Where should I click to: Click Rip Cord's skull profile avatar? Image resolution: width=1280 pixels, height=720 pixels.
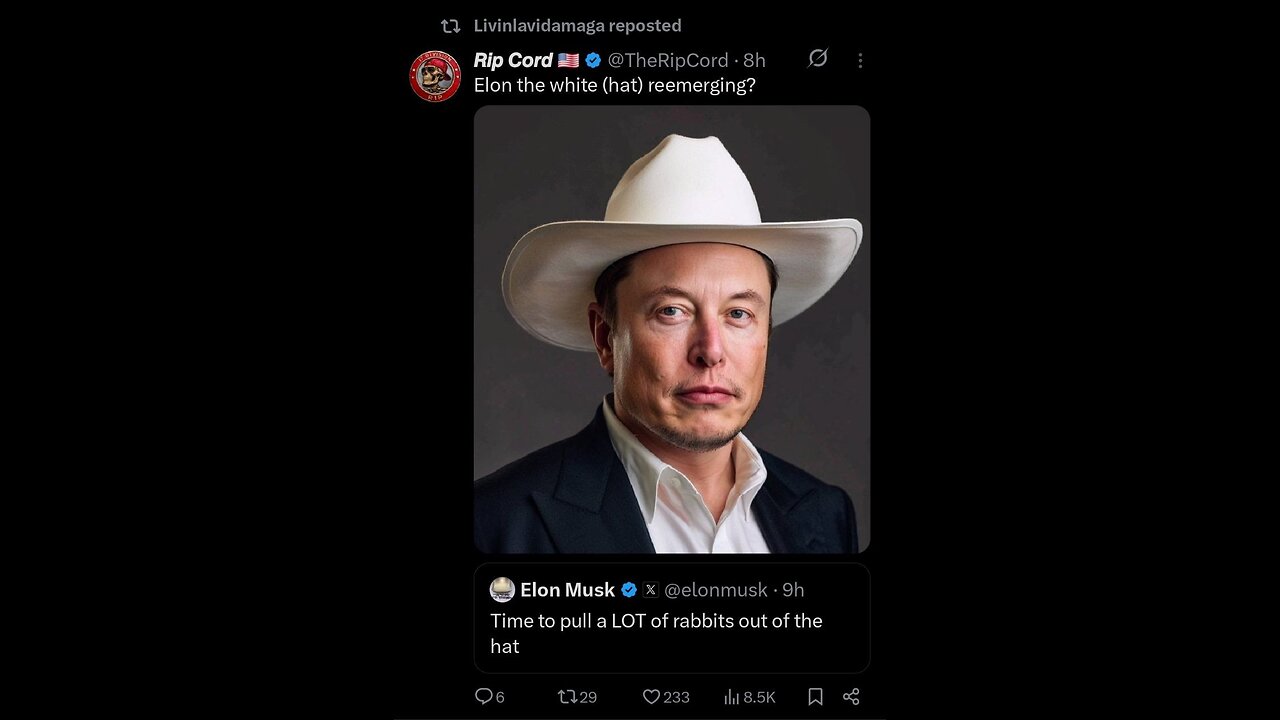pyautogui.click(x=435, y=77)
